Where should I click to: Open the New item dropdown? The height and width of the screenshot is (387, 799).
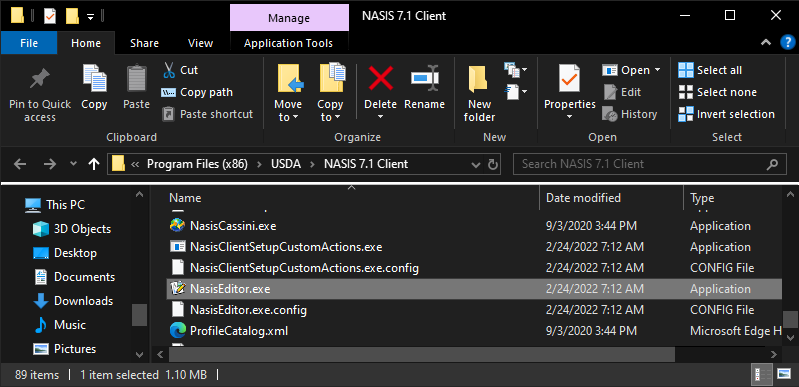[516, 69]
